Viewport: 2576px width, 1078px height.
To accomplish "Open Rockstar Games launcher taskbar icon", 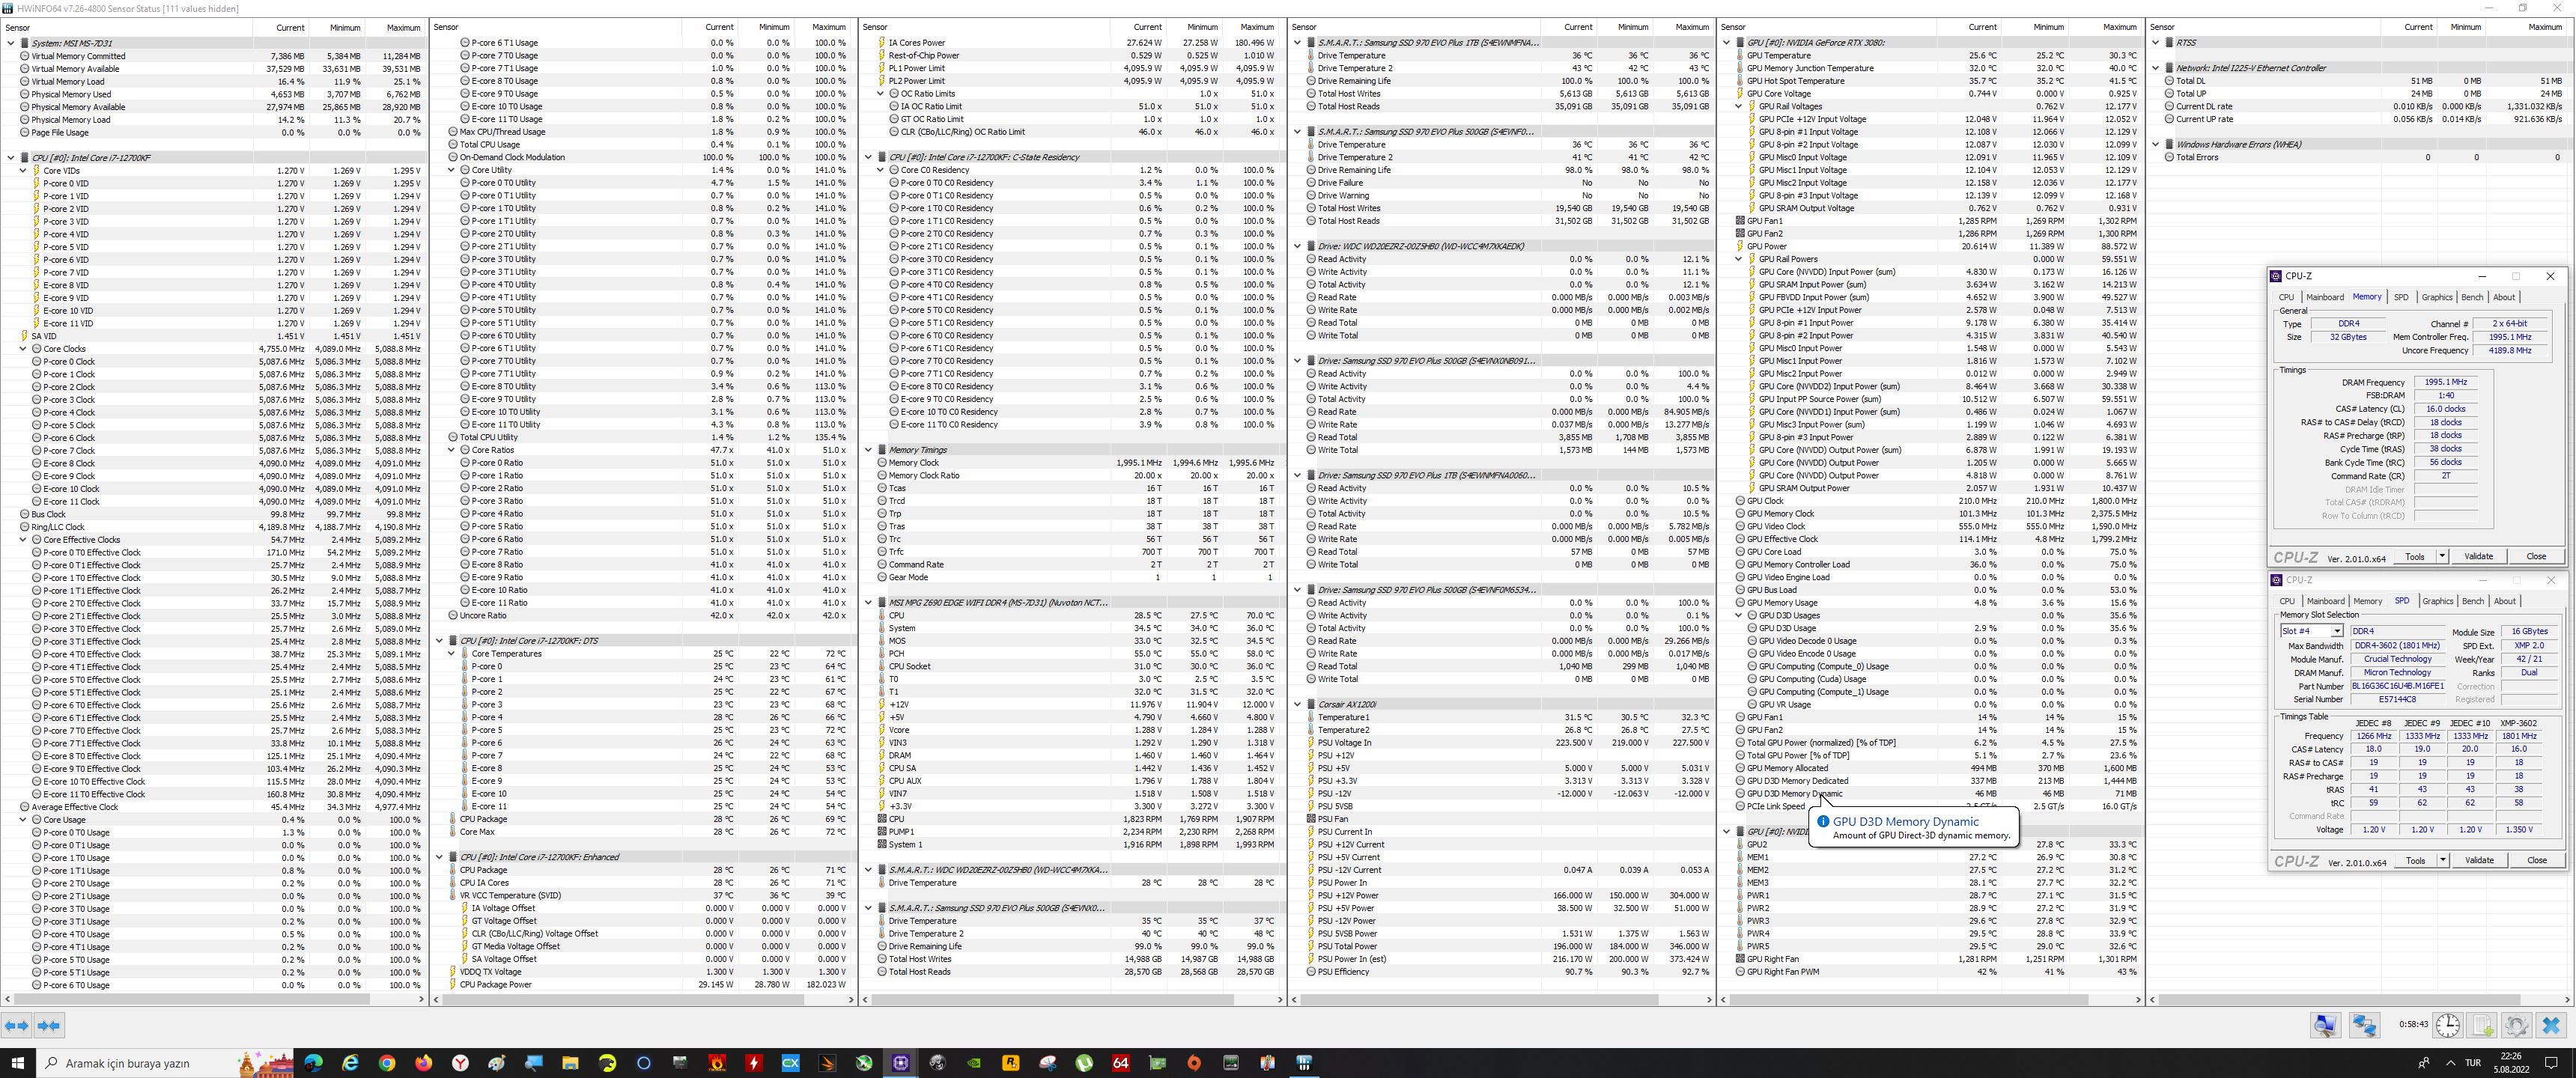I will pyautogui.click(x=1011, y=1063).
